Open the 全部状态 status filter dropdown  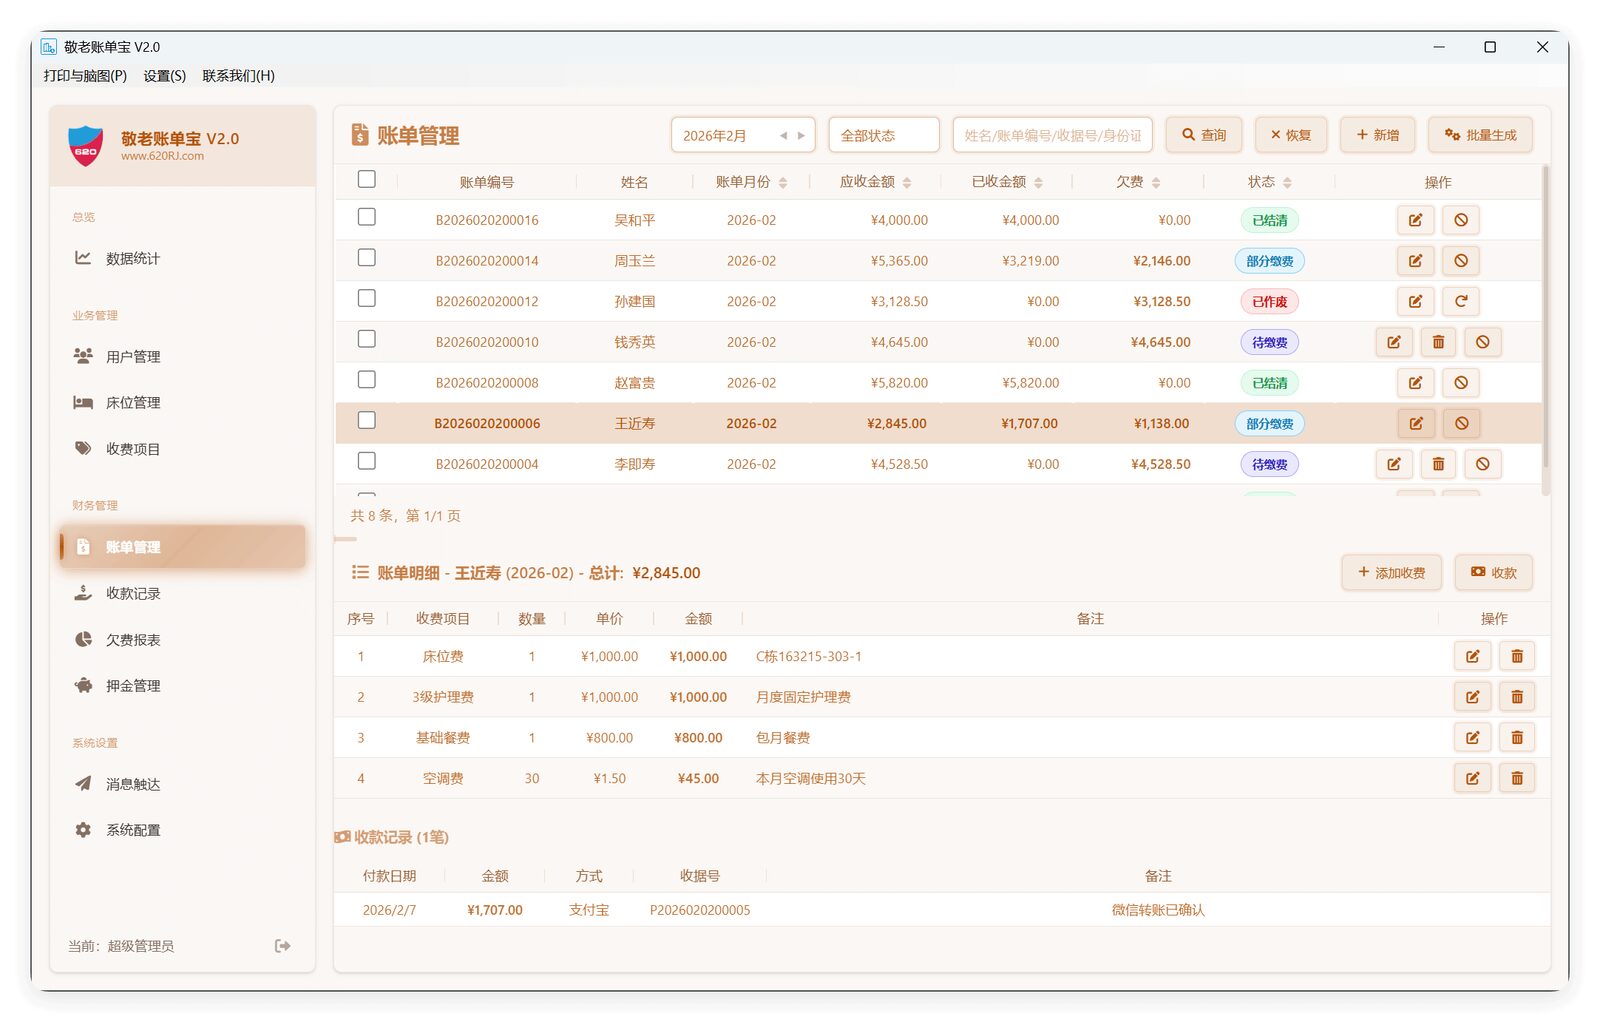(x=883, y=135)
